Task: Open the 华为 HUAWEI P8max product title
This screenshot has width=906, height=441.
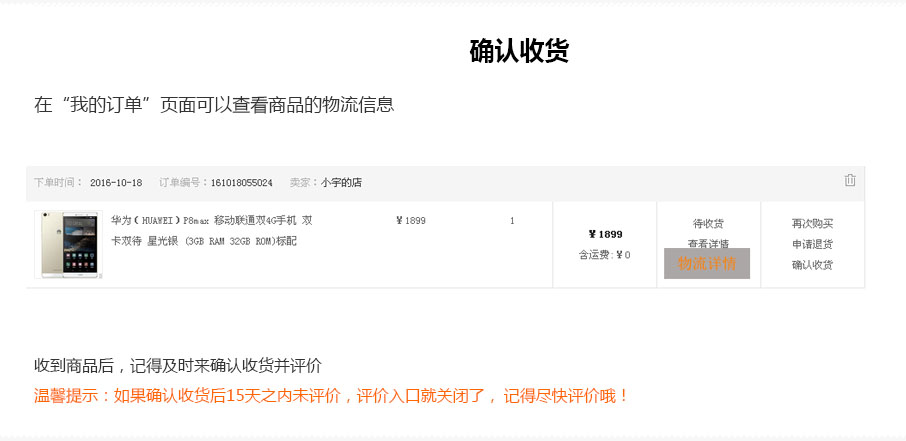Action: [211, 231]
